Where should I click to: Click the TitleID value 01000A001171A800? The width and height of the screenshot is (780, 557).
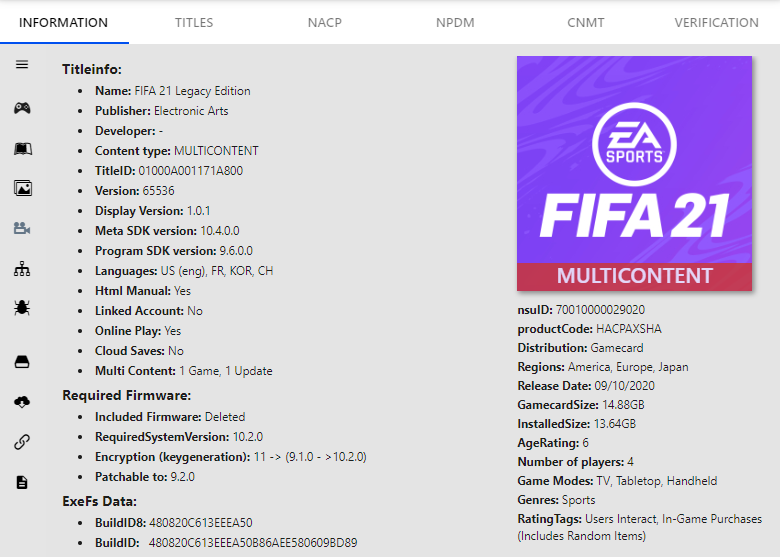(191, 171)
